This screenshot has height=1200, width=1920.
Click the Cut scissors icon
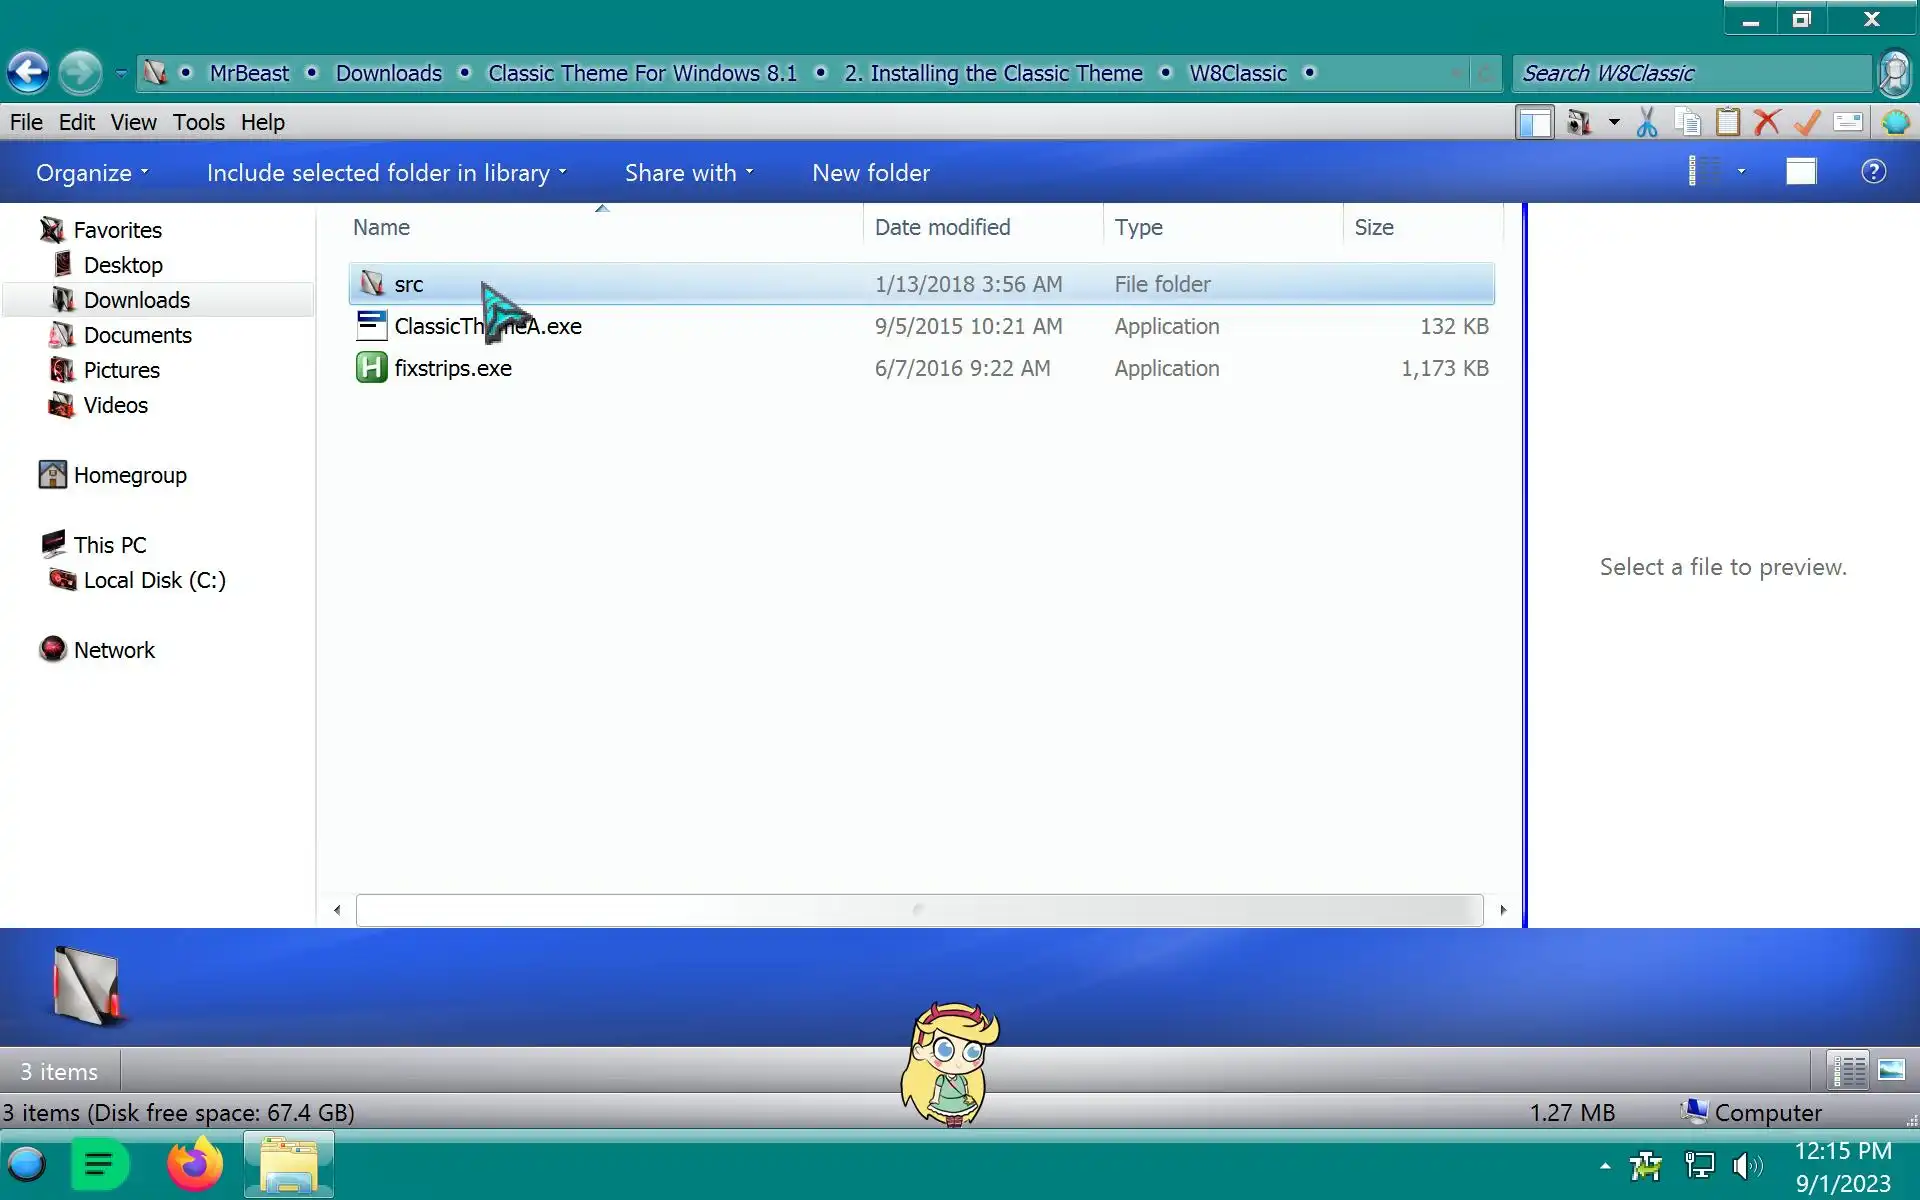point(1646,122)
